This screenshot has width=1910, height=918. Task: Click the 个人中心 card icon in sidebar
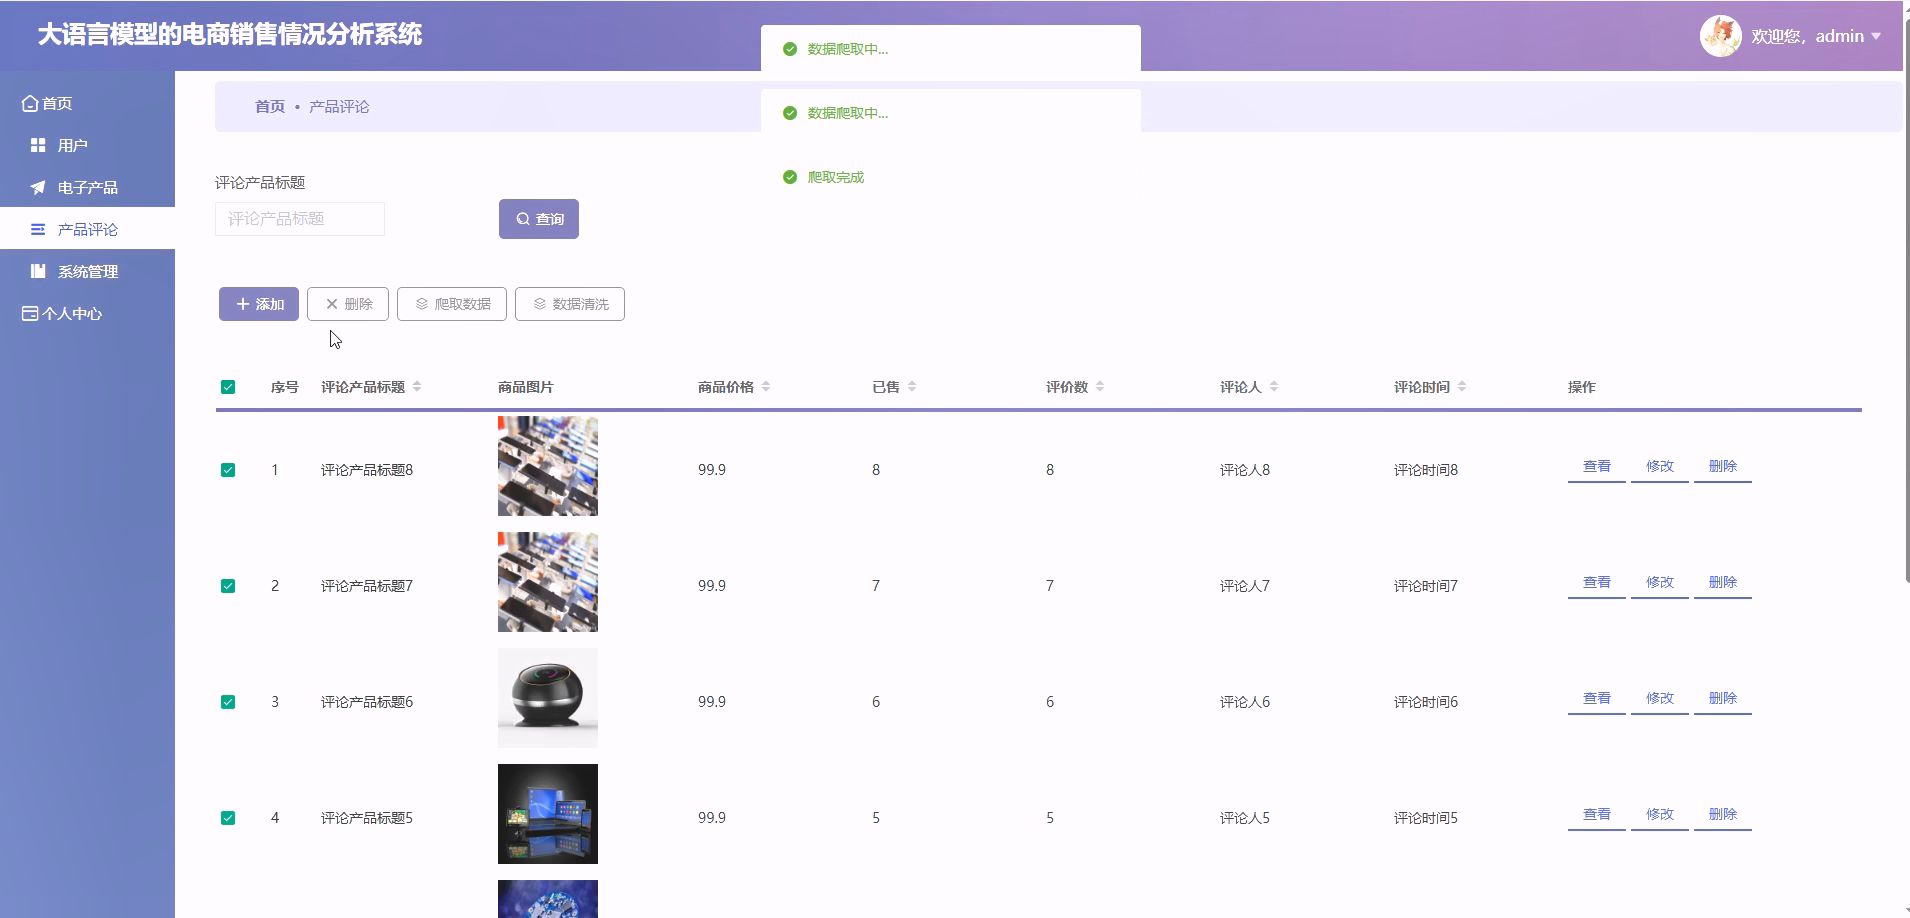pos(30,313)
